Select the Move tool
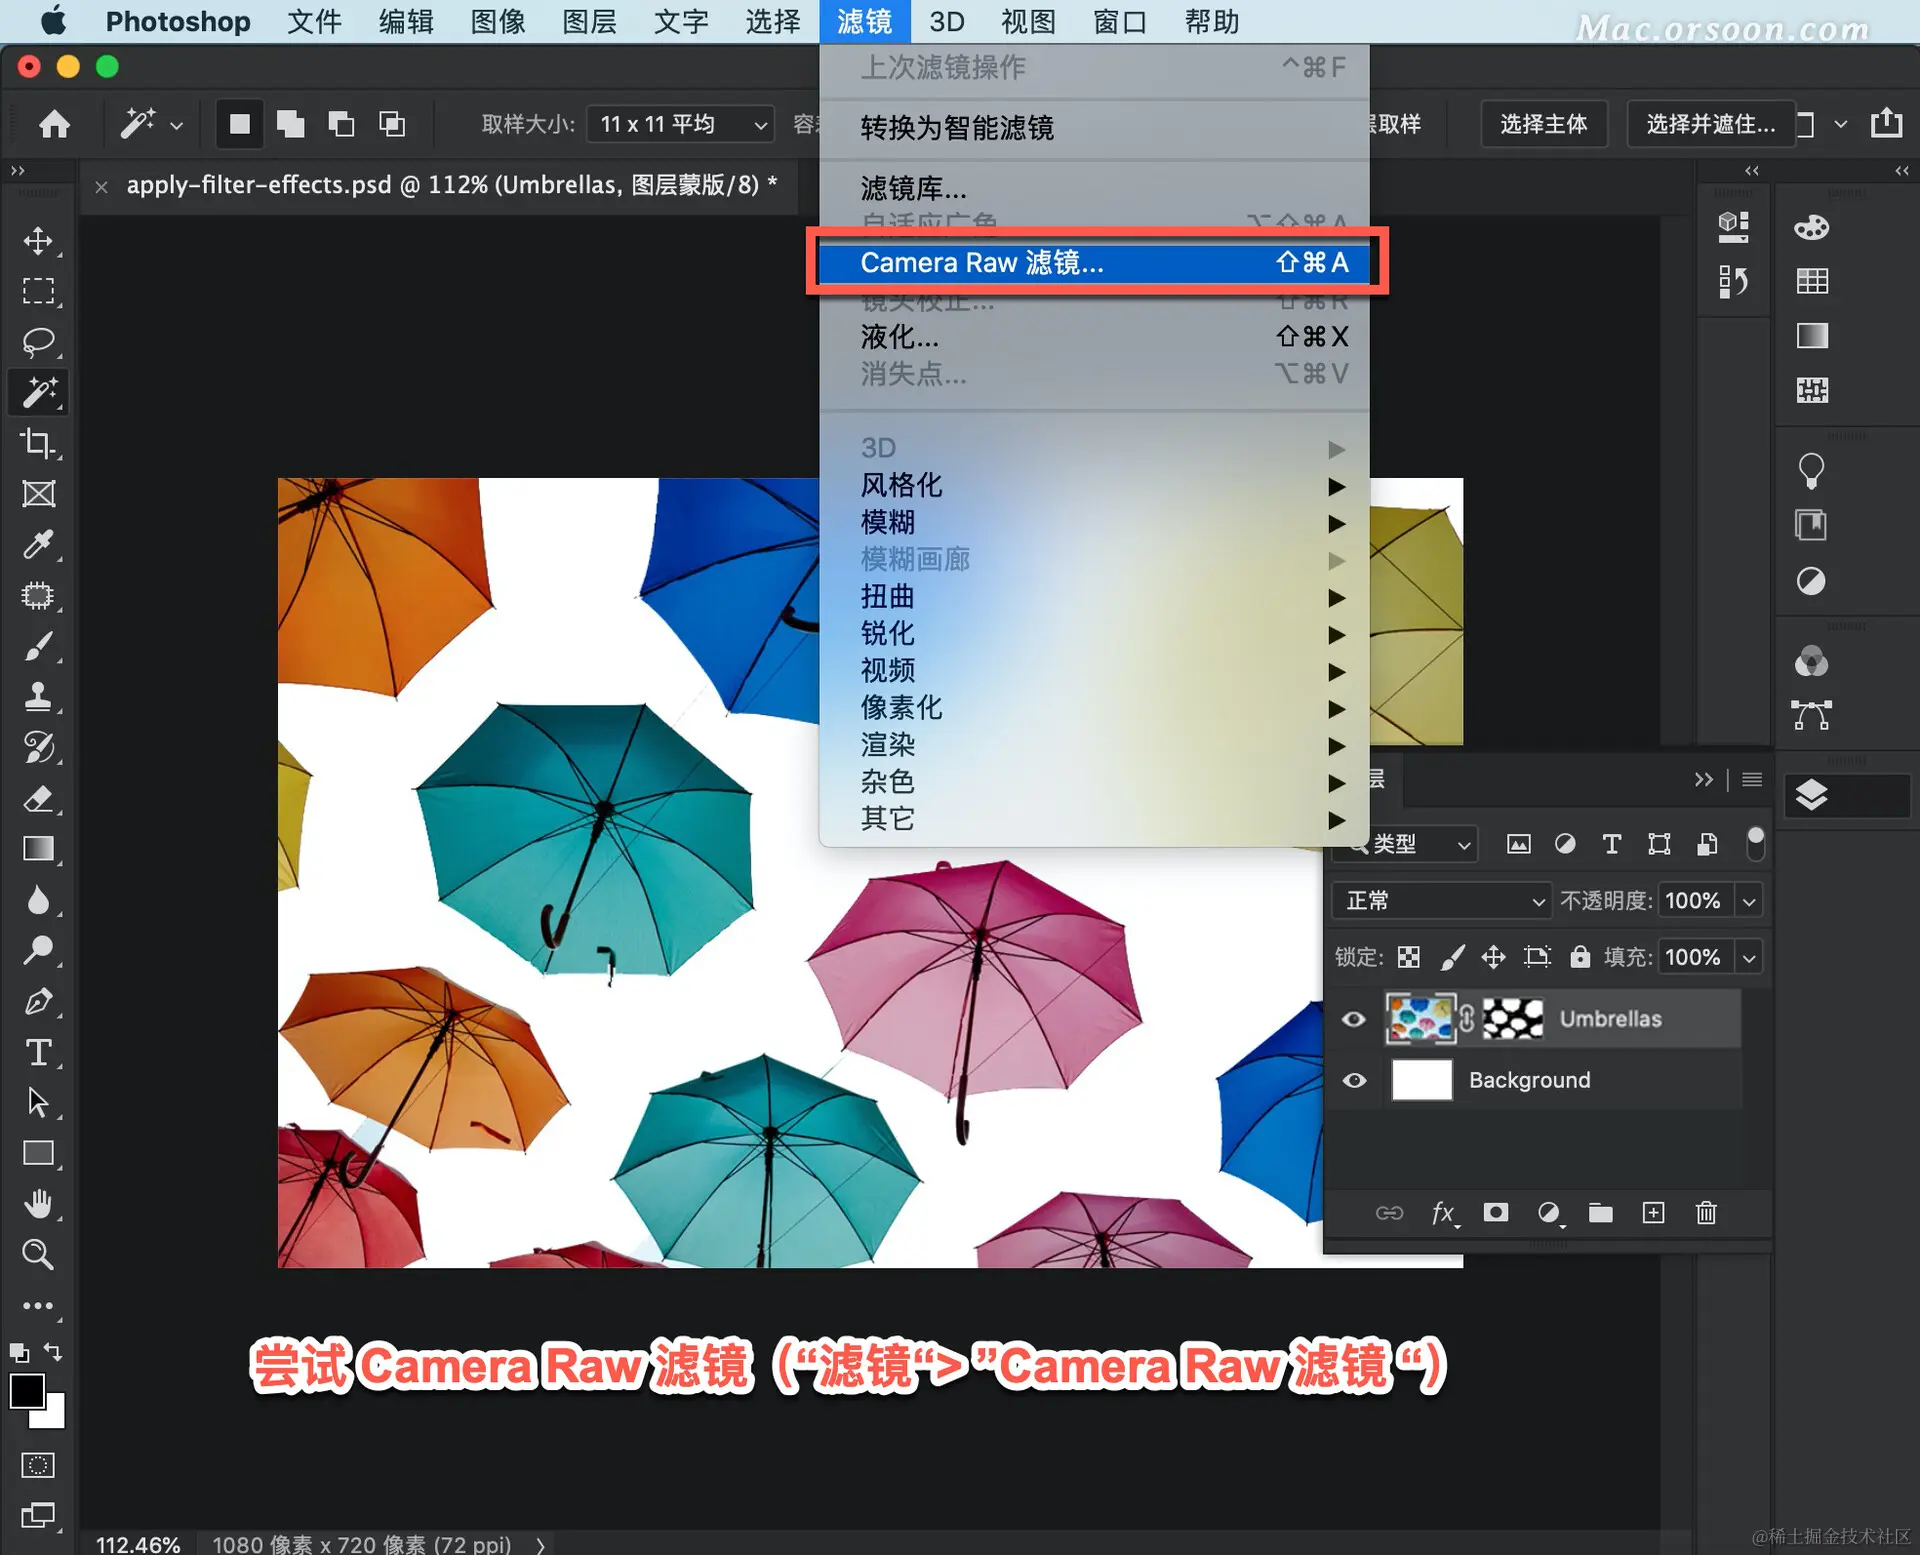 (x=38, y=241)
